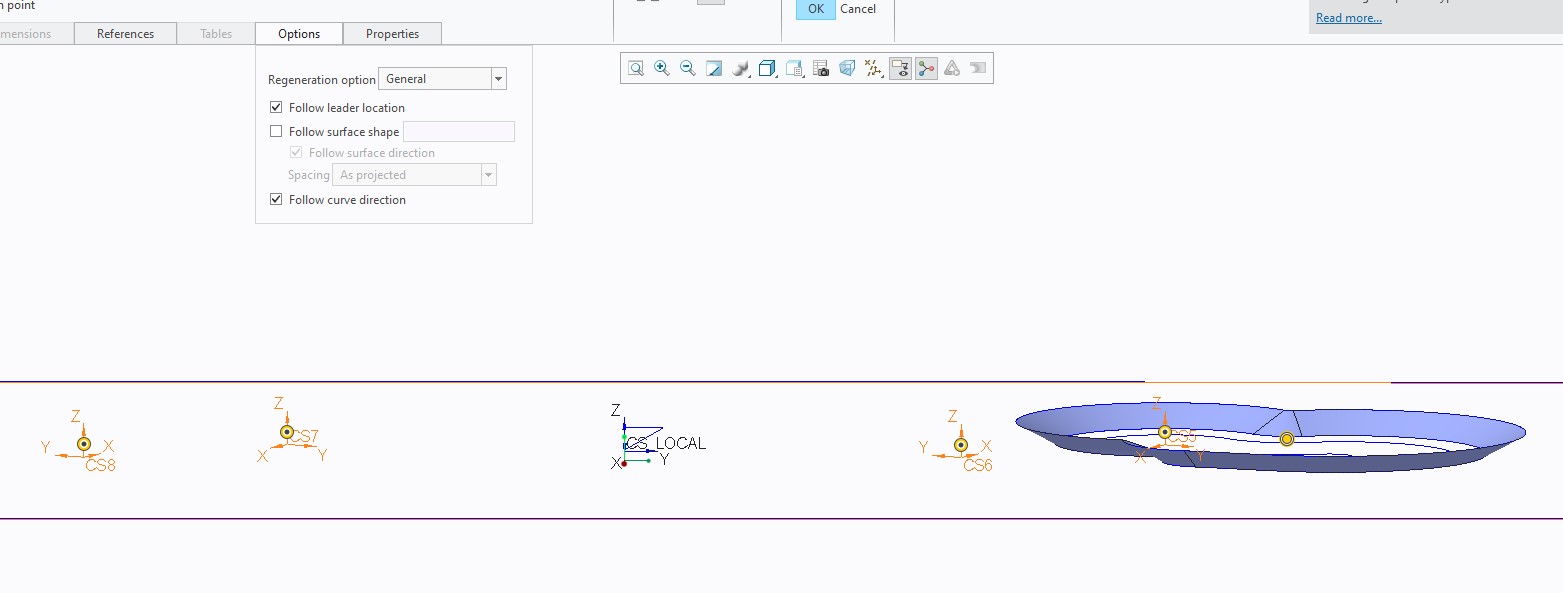Switch to the References tab

point(125,33)
